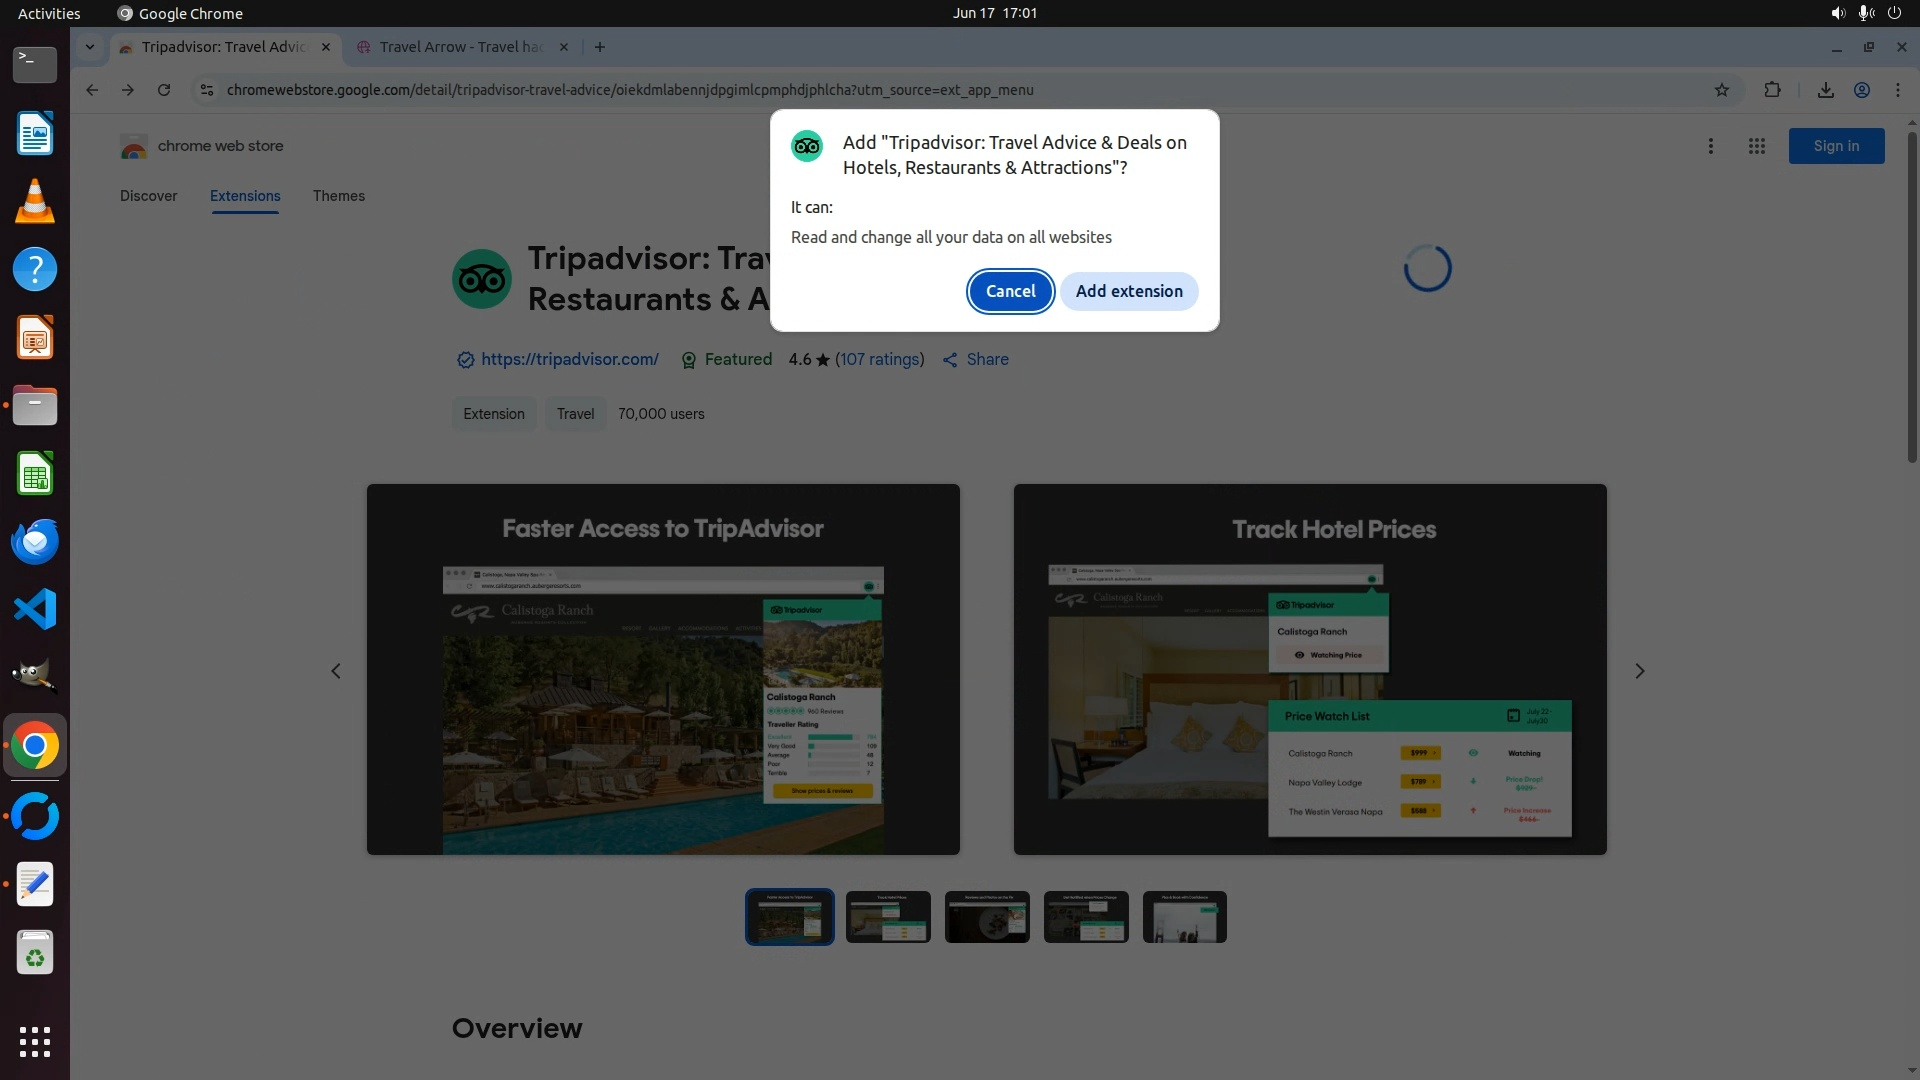
Task: Open the Themes tab
Action: point(338,196)
